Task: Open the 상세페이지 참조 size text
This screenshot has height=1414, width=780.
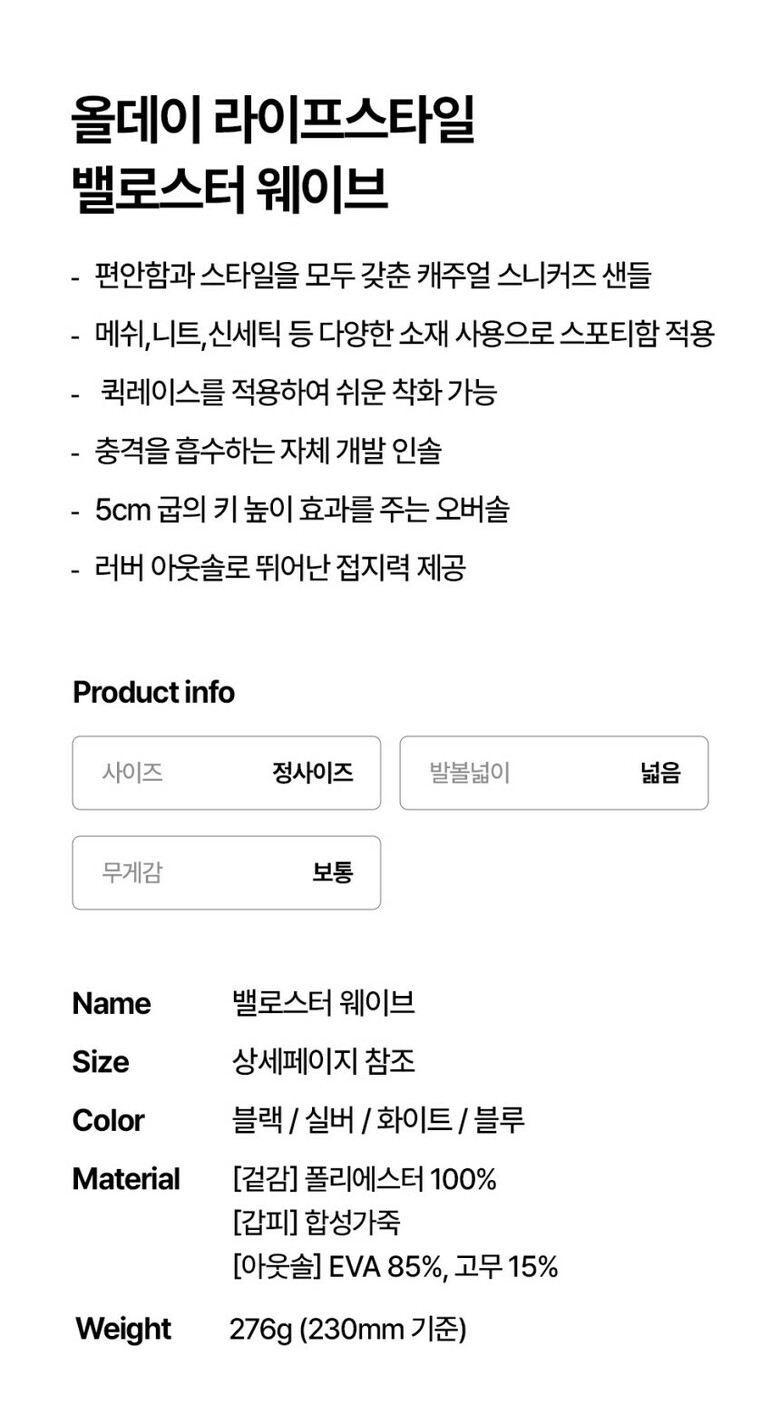Action: [322, 1061]
